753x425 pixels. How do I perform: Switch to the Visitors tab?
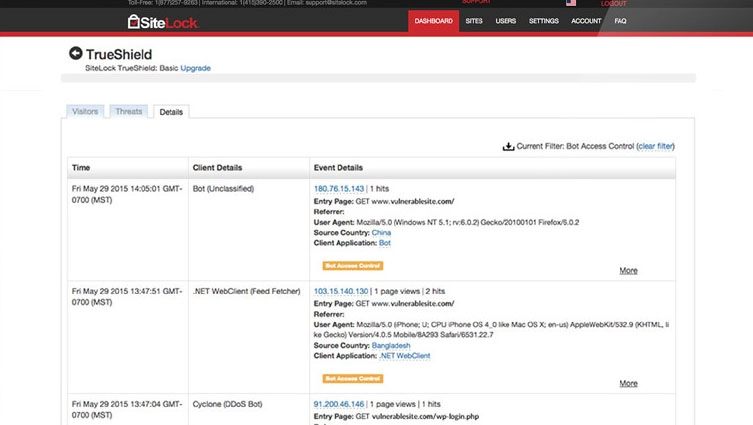(x=85, y=111)
